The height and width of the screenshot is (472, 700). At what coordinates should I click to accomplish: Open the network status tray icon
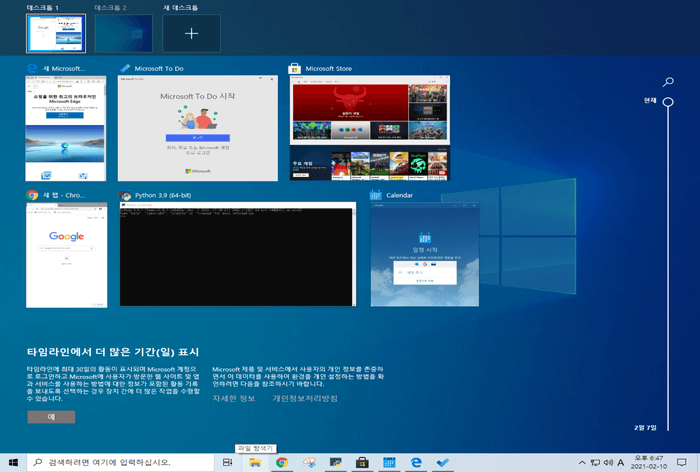pos(595,463)
